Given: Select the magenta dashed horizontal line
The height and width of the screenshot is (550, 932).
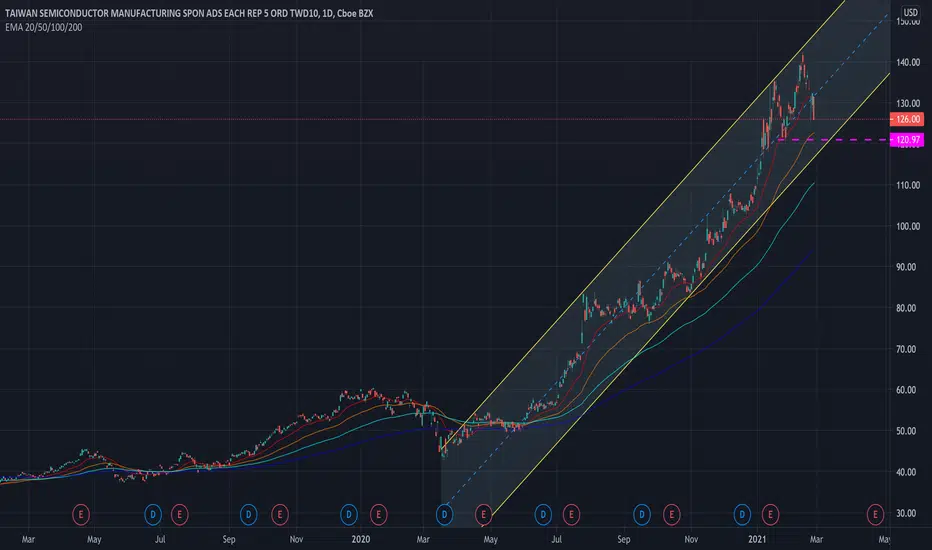Looking at the screenshot, I should click(833, 140).
